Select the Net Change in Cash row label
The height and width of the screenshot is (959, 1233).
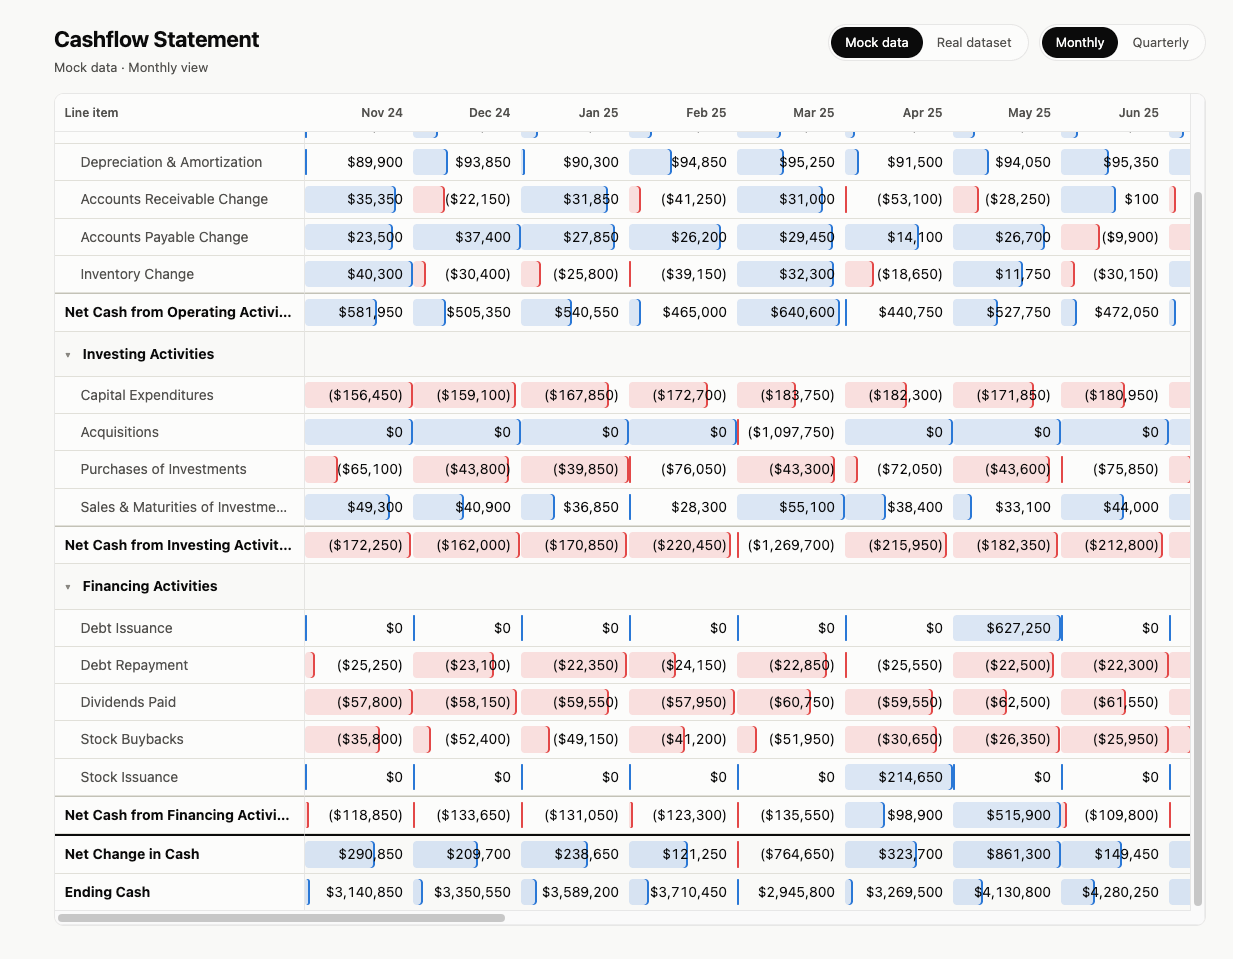click(132, 854)
